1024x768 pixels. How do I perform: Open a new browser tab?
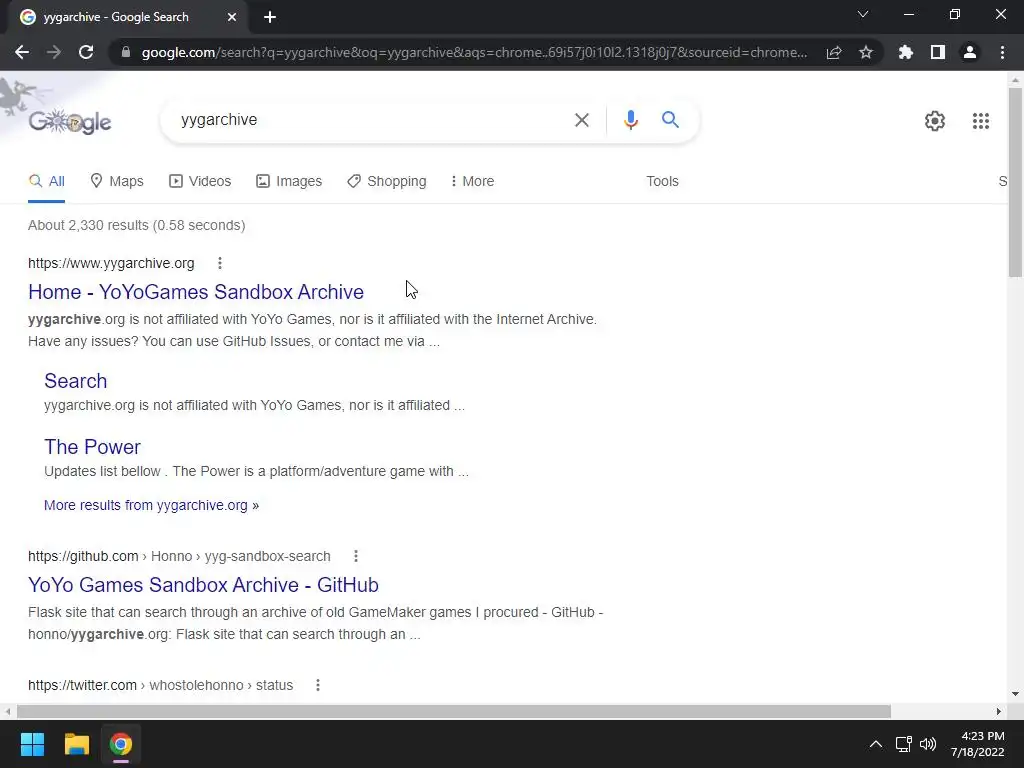[x=270, y=17]
